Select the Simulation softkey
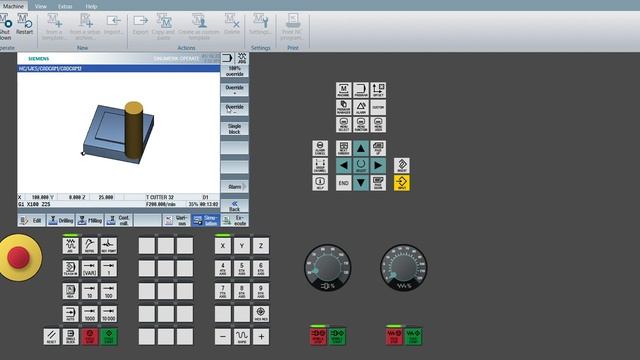Viewport: 640px width, 360px height. (x=205, y=220)
